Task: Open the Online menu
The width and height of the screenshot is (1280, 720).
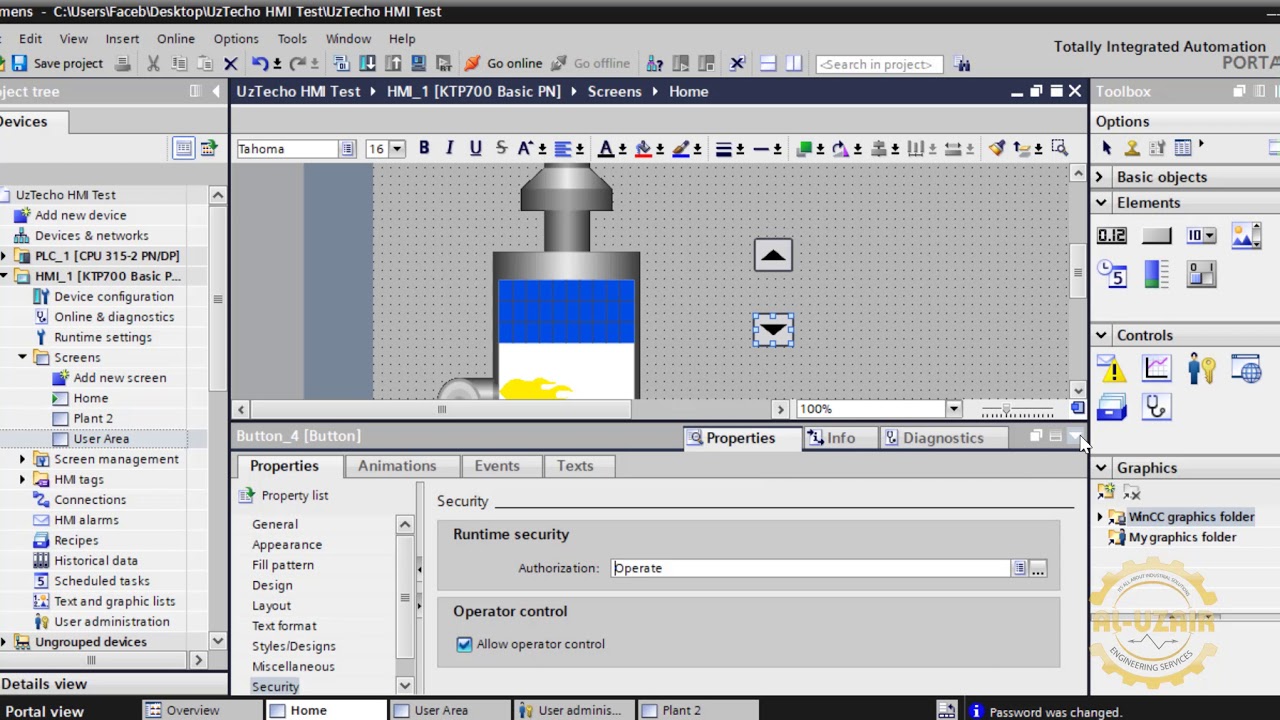Action: click(175, 39)
